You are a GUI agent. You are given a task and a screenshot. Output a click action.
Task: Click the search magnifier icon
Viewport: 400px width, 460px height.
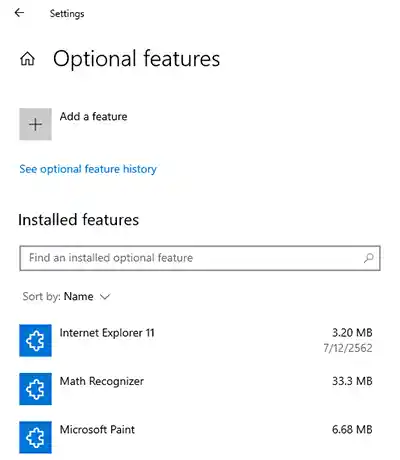point(369,258)
